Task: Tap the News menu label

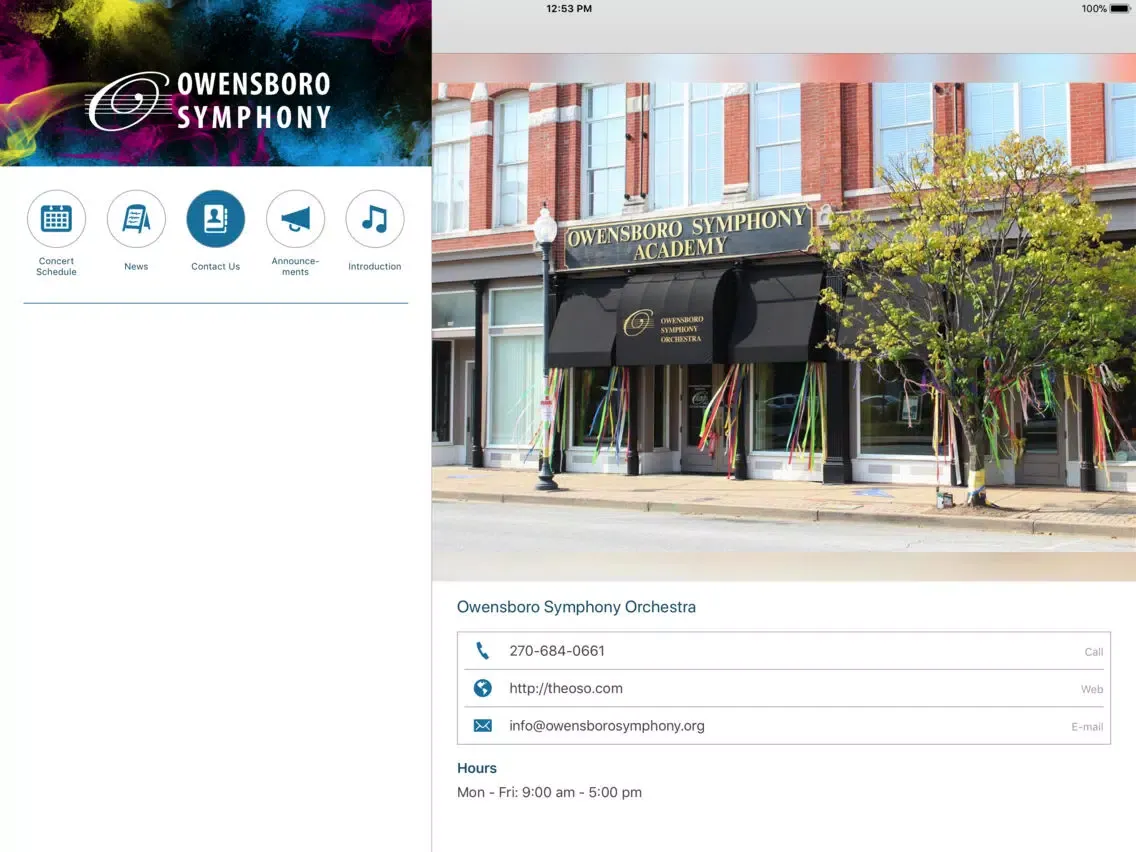Action: [x=136, y=267]
